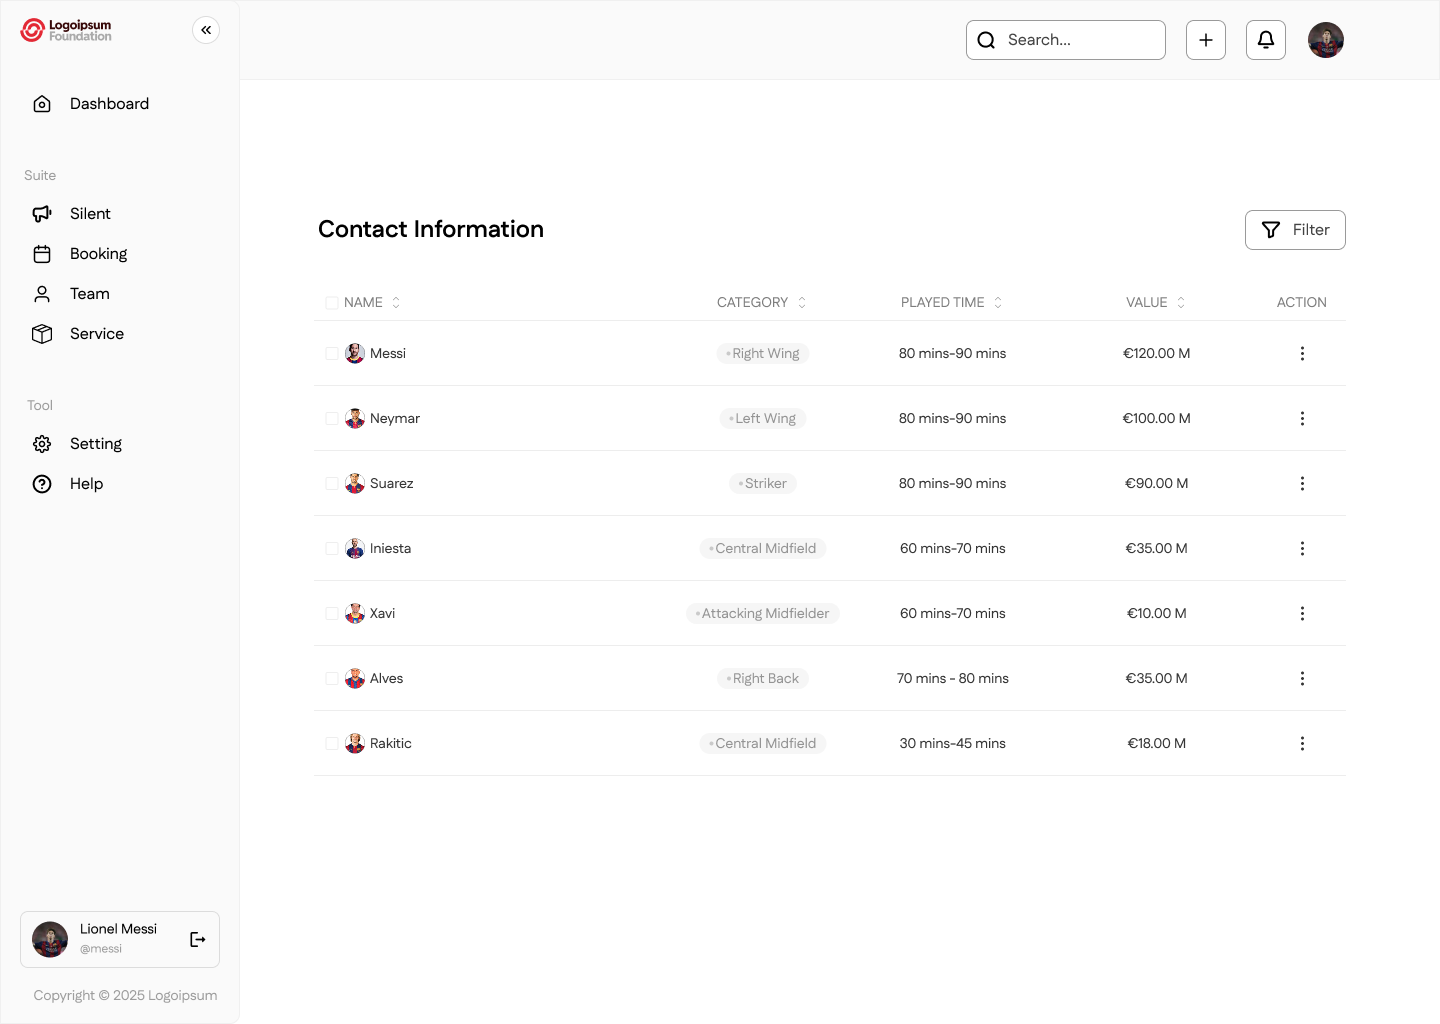Open notifications via the bell icon
This screenshot has width=1440, height=1024.
(1266, 40)
